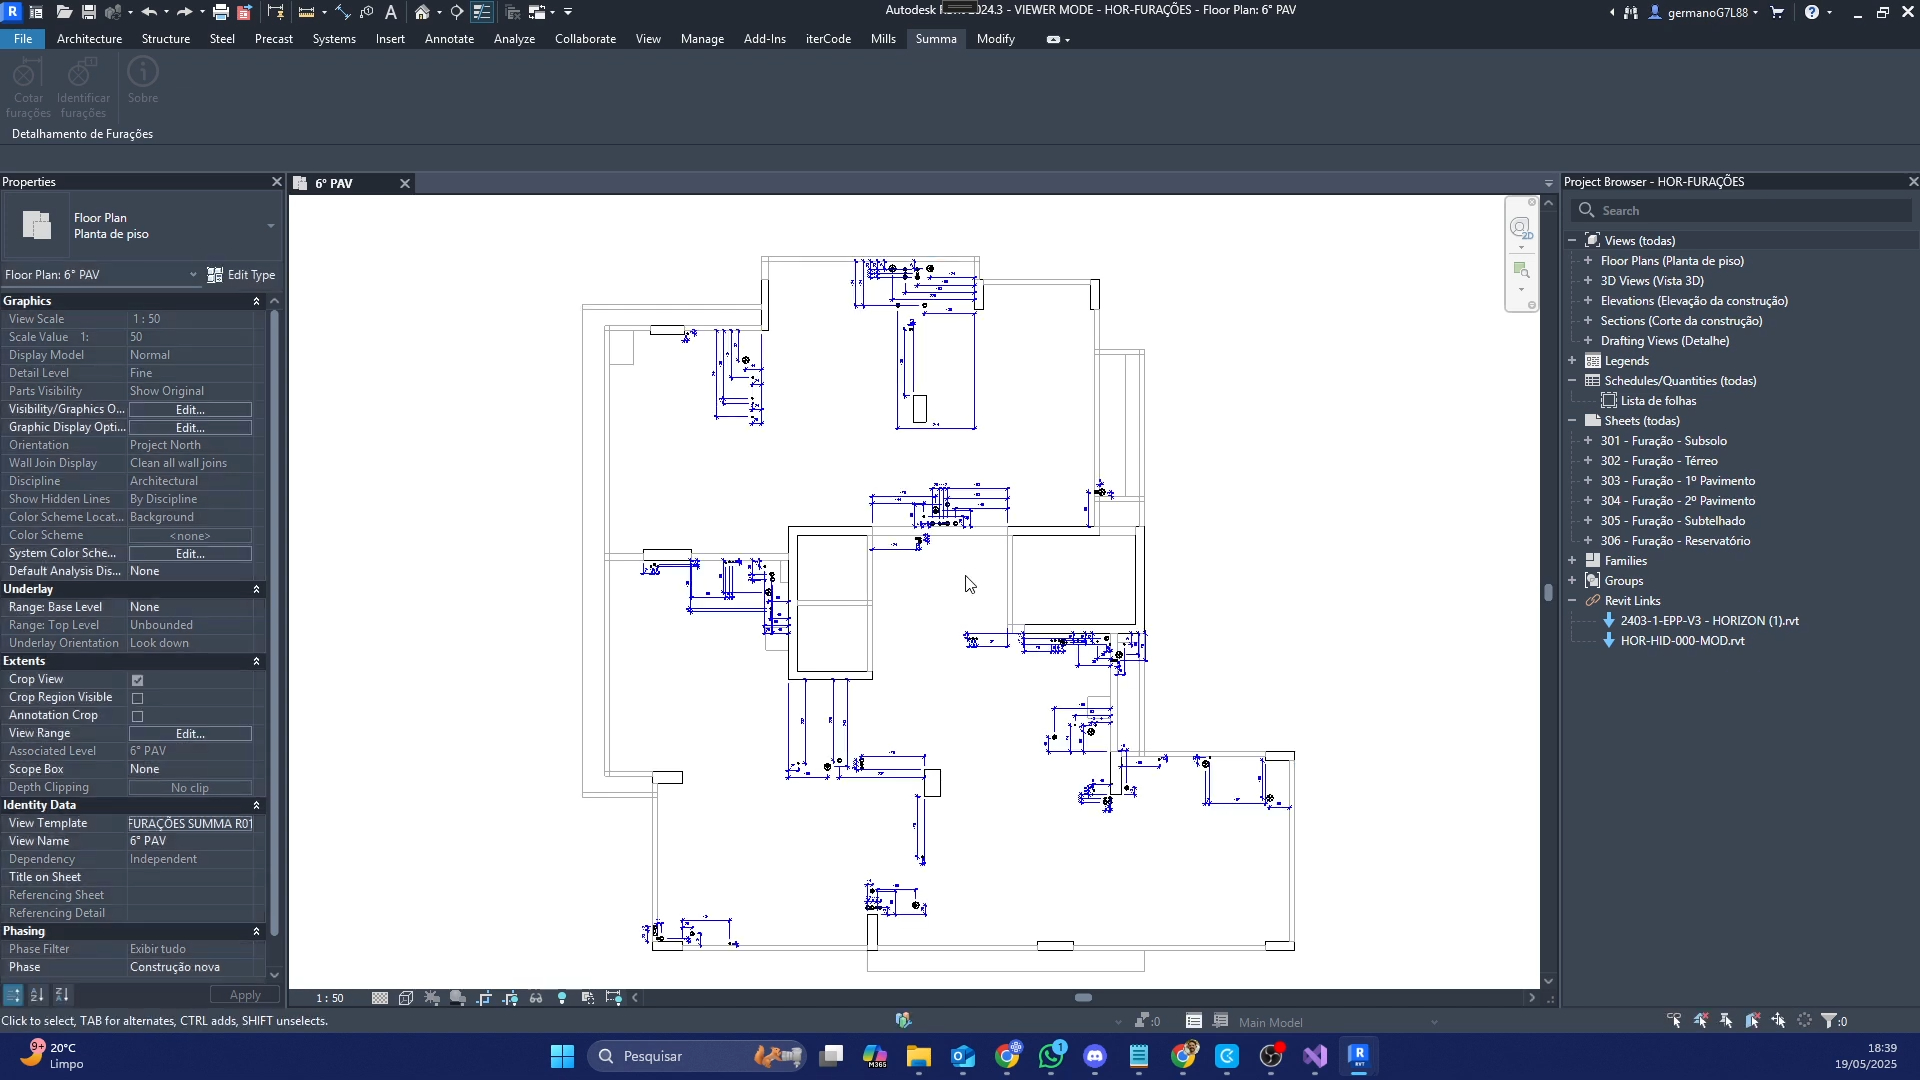Switch to the Modify ribbon tab
Image resolution: width=1920 pixels, height=1080 pixels.
click(x=995, y=39)
